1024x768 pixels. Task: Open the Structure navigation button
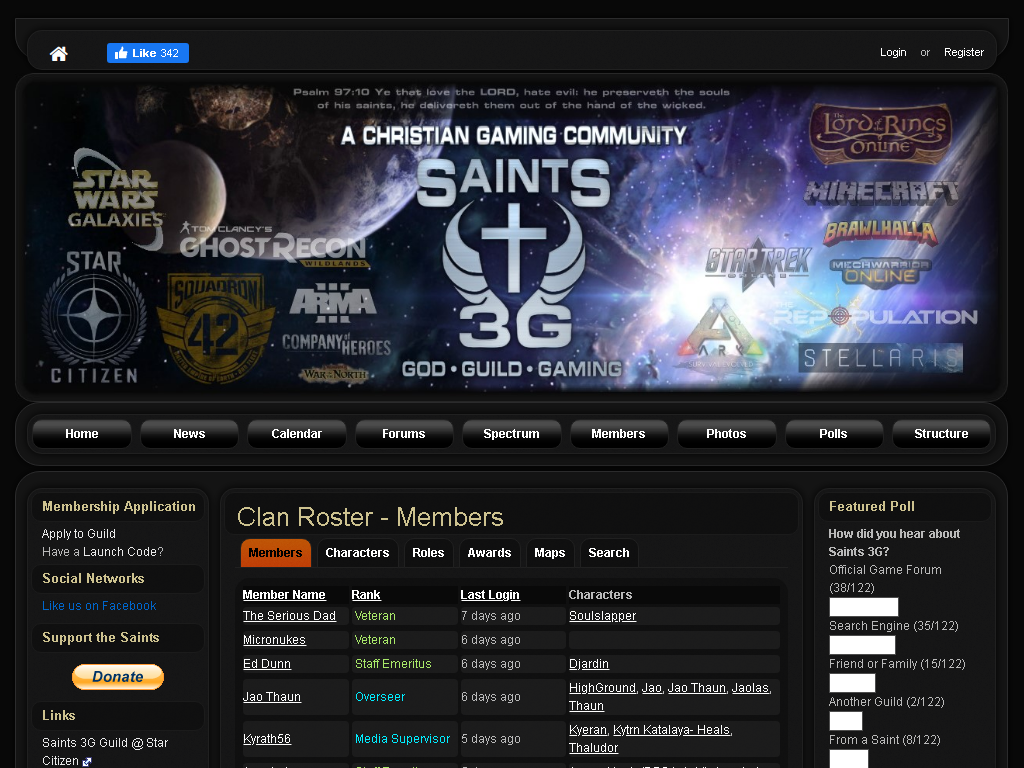(941, 434)
